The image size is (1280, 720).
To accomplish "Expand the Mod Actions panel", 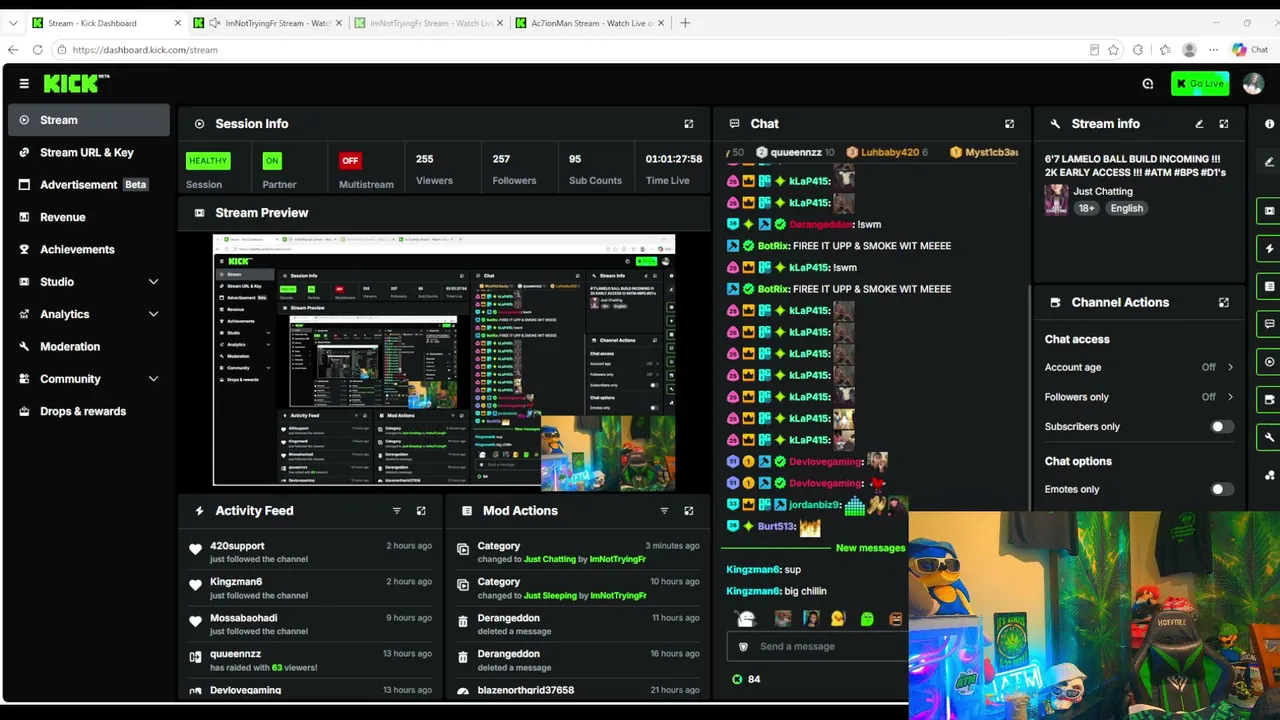I will click(688, 511).
